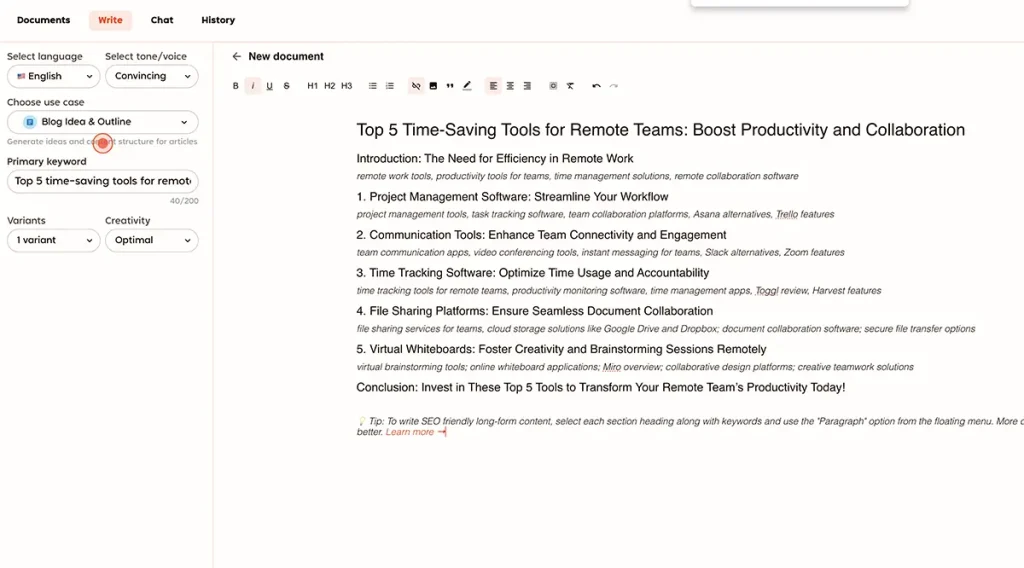Click heading 2. Communication Tools
The height and width of the screenshot is (568, 1024).
point(541,235)
